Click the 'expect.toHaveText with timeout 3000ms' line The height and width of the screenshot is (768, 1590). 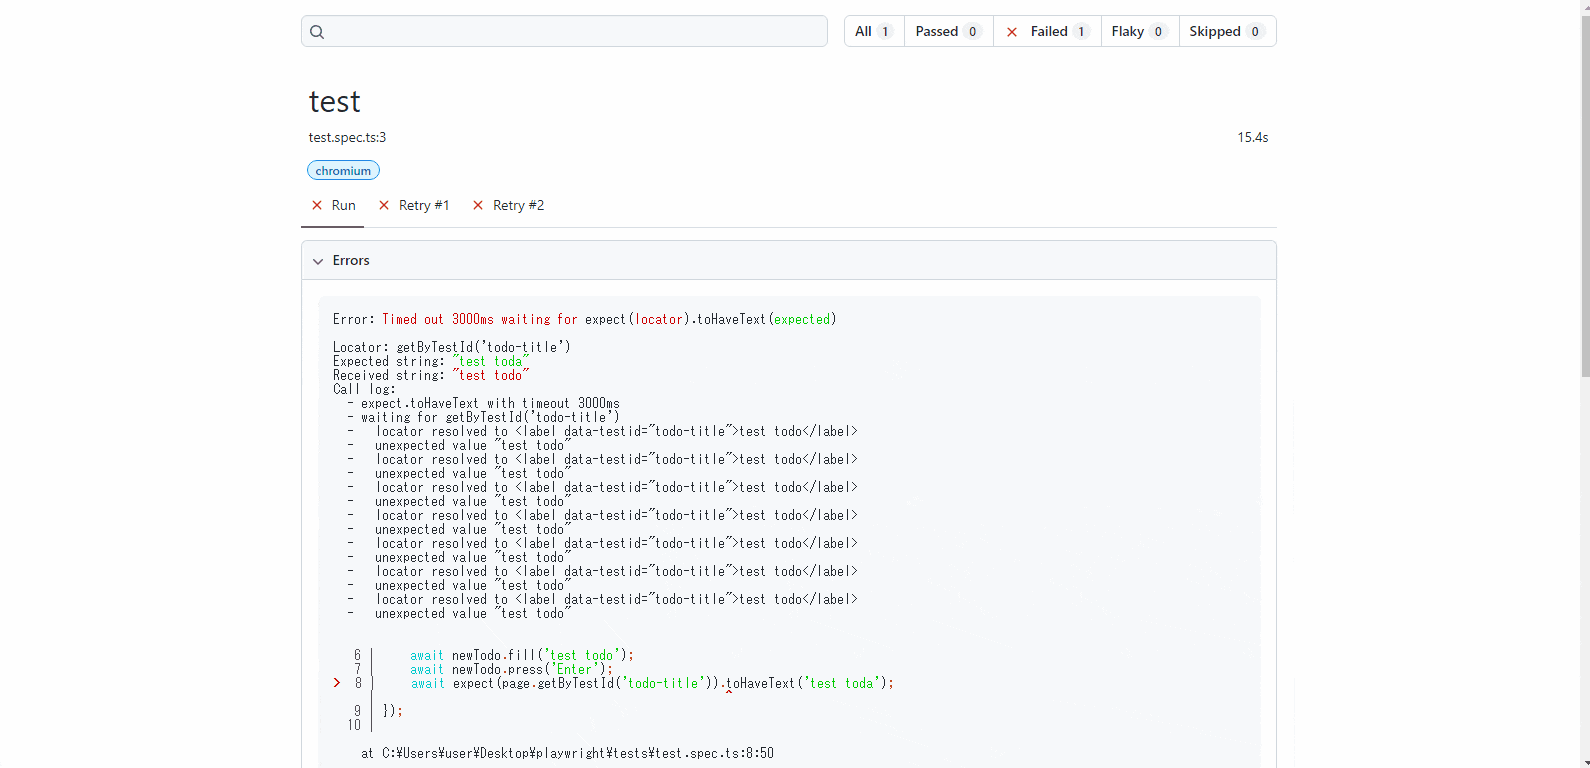[x=484, y=403]
